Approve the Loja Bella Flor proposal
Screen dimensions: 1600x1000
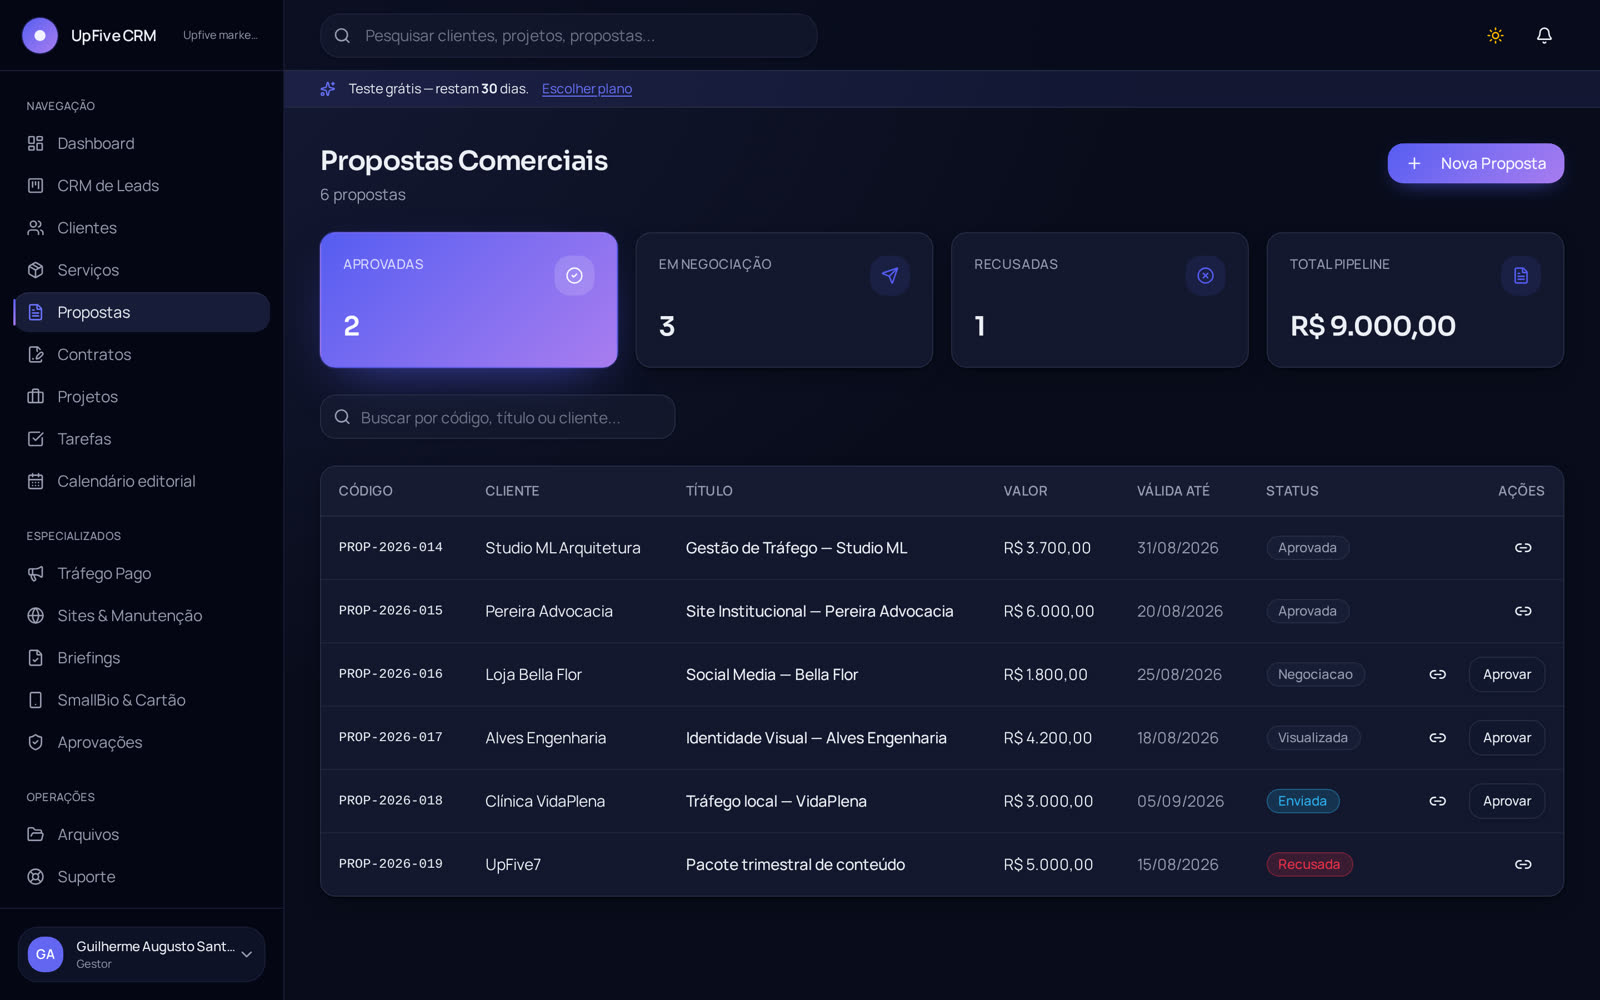(1506, 674)
